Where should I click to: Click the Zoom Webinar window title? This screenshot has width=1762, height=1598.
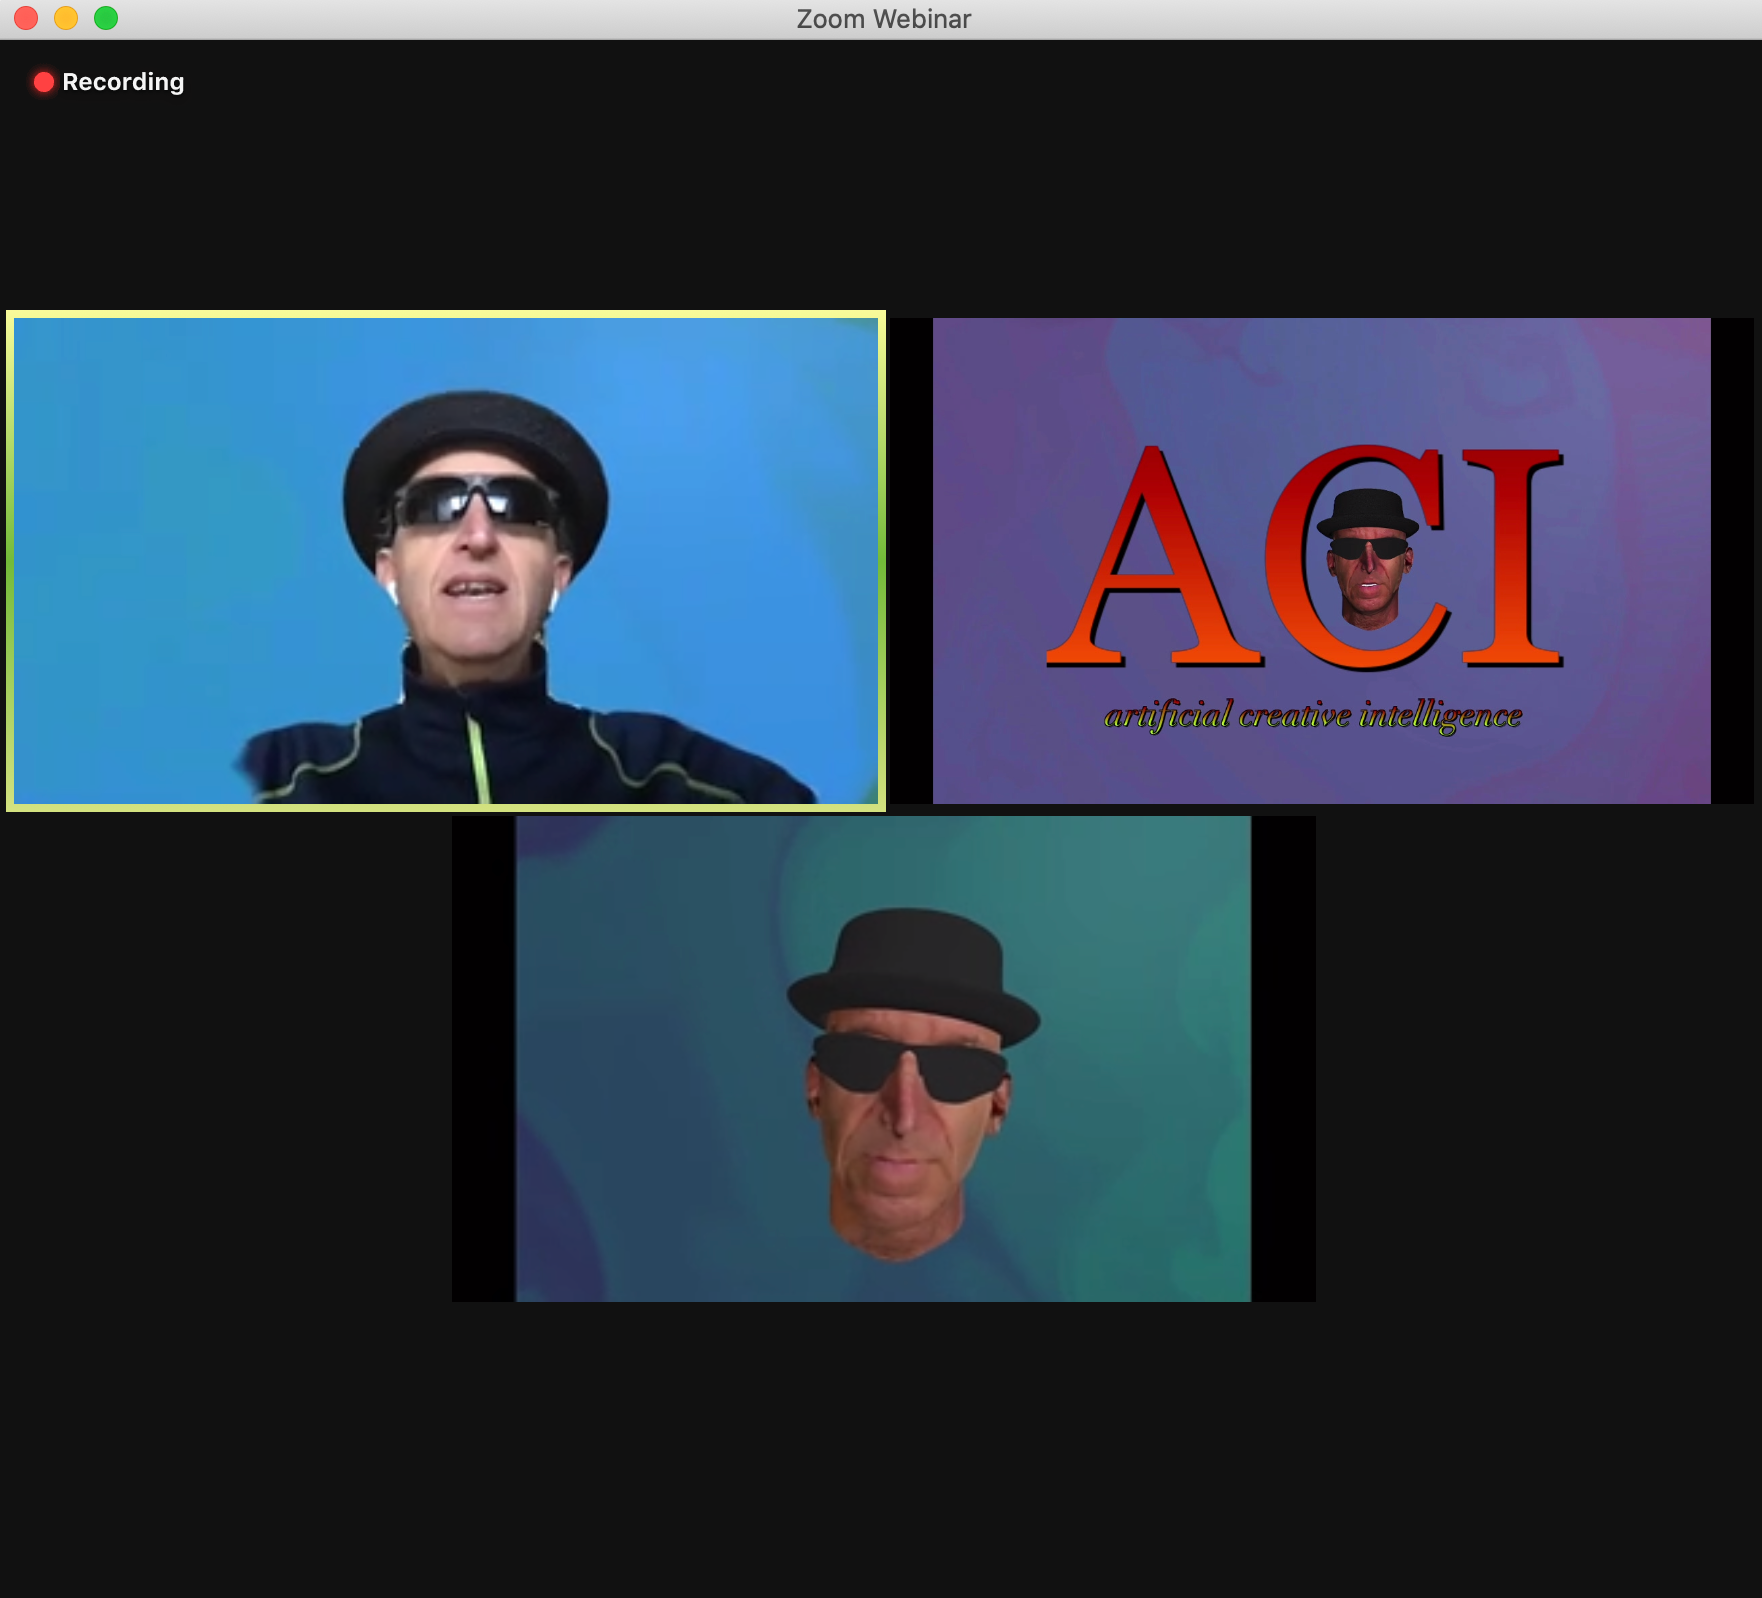pyautogui.click(x=883, y=19)
